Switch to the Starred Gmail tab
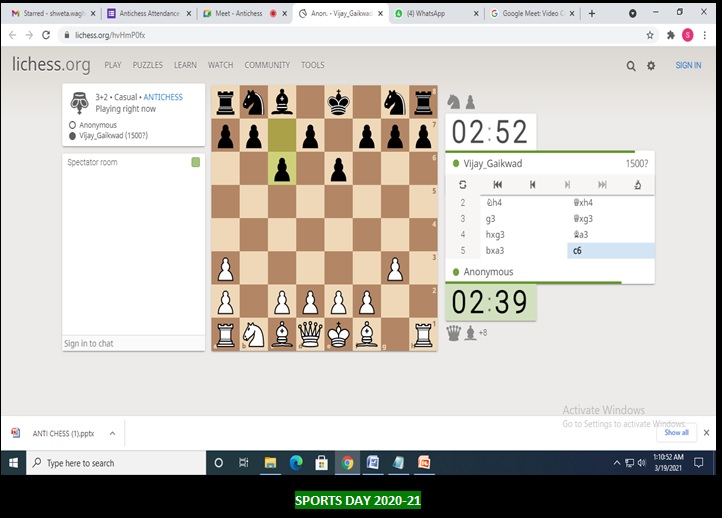Screen dimensions: 722x518 [54, 13]
